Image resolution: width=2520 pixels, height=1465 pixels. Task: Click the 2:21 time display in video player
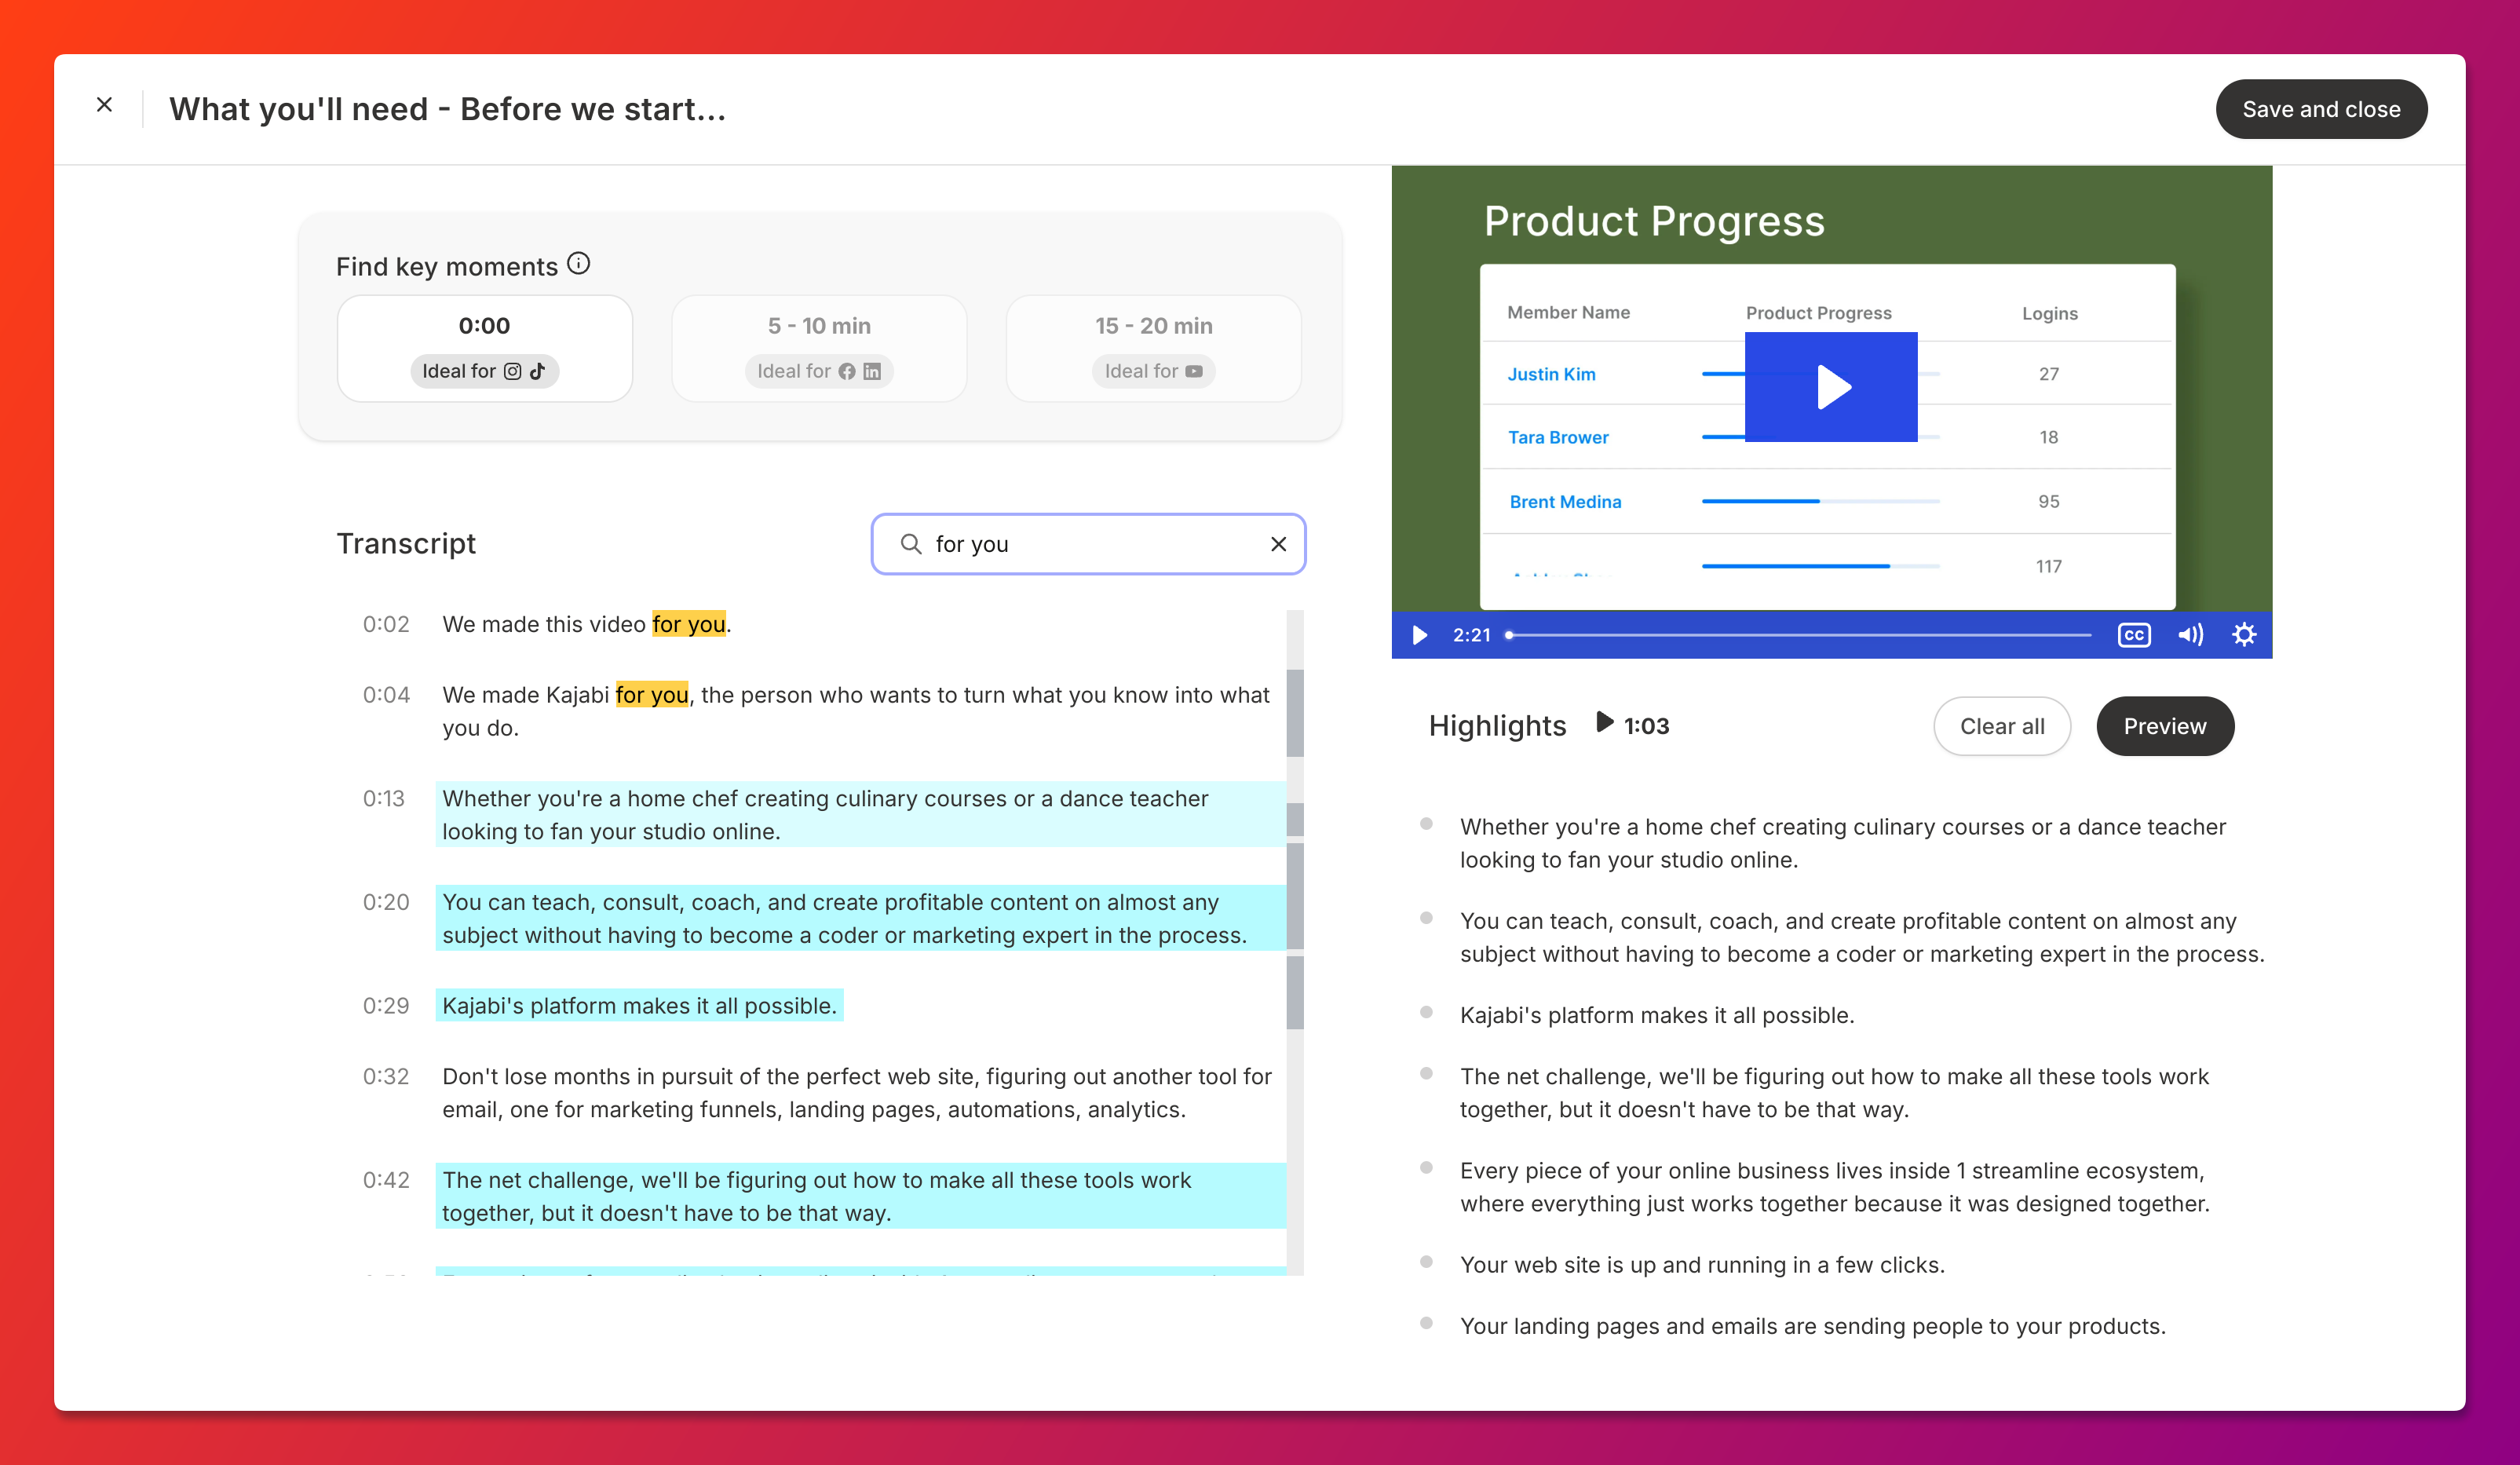pos(1471,635)
